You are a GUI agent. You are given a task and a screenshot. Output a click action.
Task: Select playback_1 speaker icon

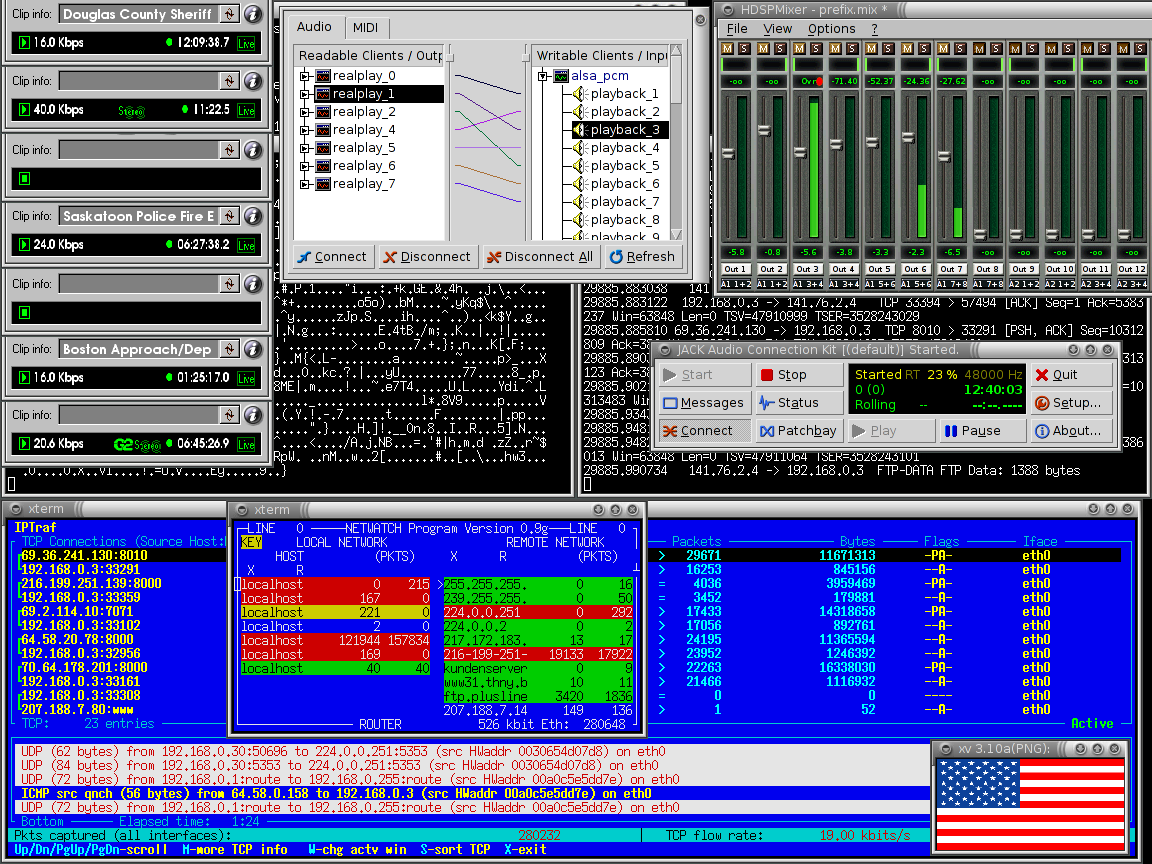coord(580,94)
